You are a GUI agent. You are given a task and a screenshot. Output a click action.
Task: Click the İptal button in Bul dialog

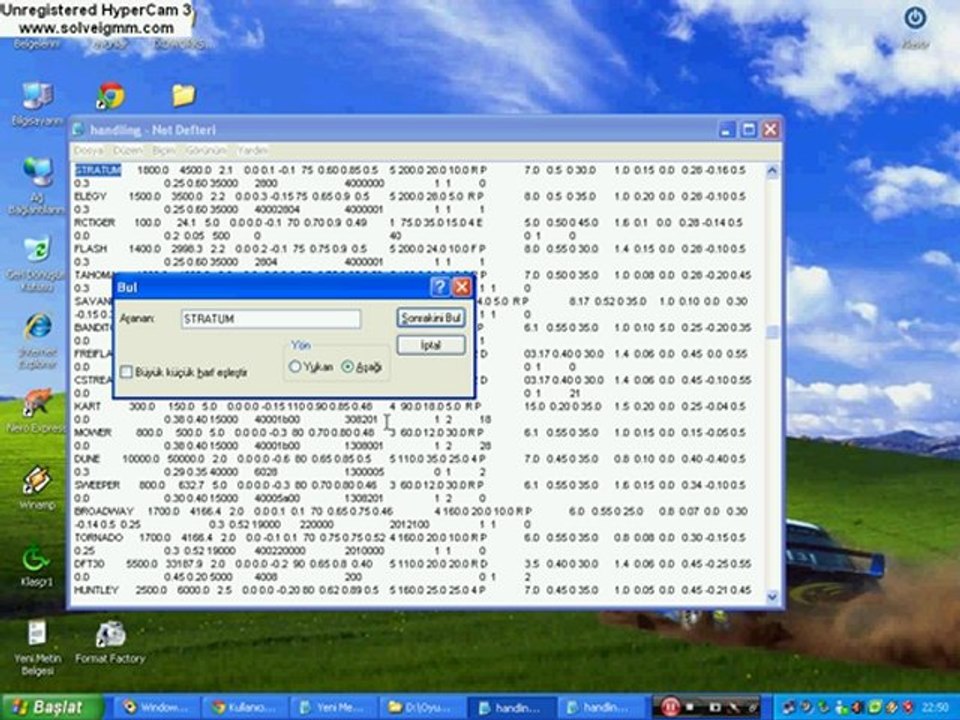pyautogui.click(x=431, y=345)
